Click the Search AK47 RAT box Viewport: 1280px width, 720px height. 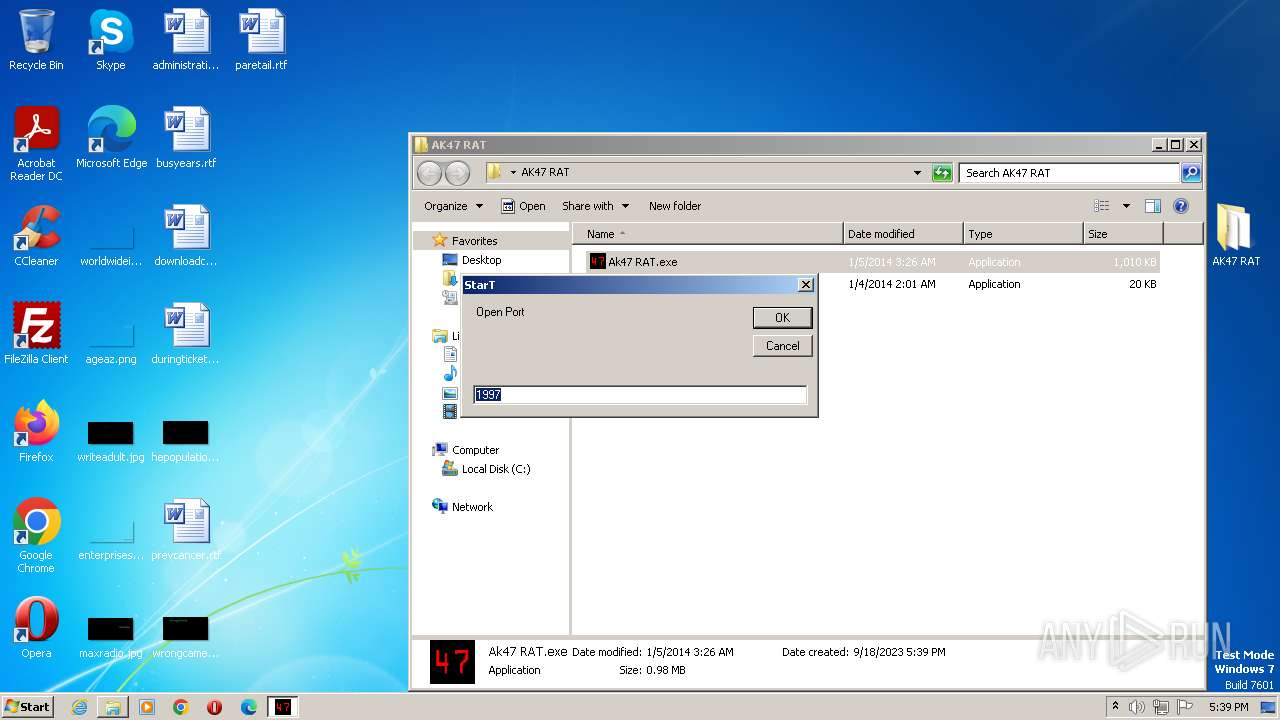(1070, 173)
